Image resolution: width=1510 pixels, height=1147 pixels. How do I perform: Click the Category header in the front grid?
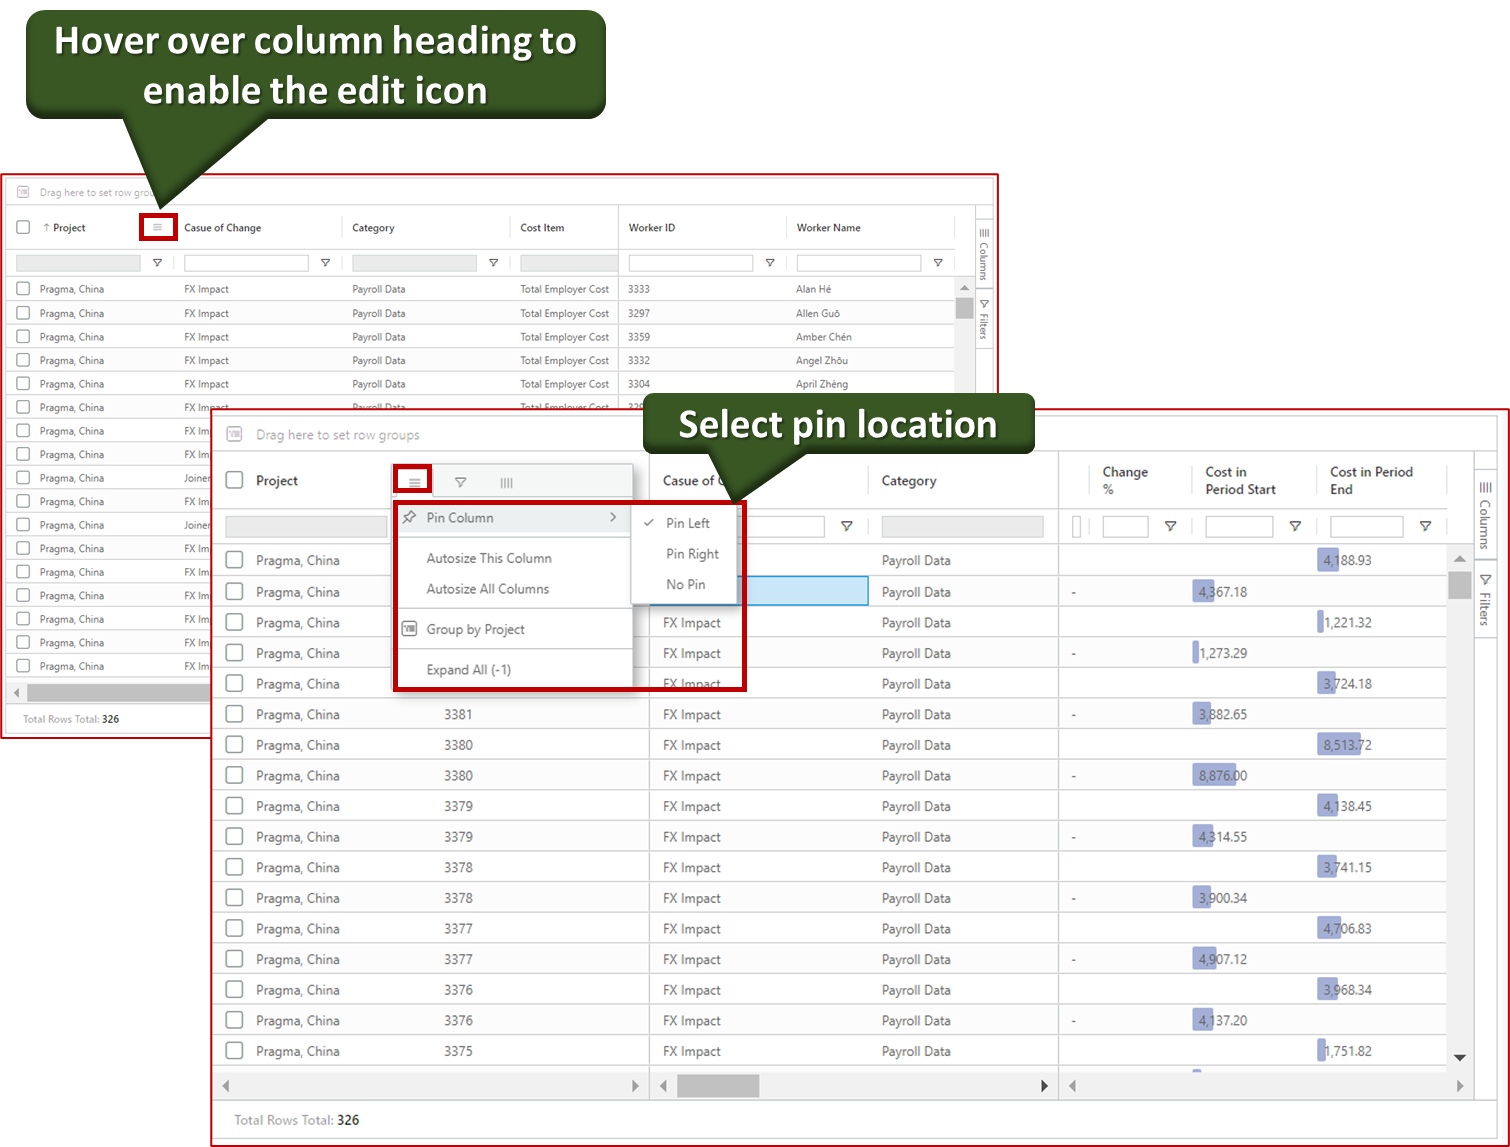pos(908,481)
